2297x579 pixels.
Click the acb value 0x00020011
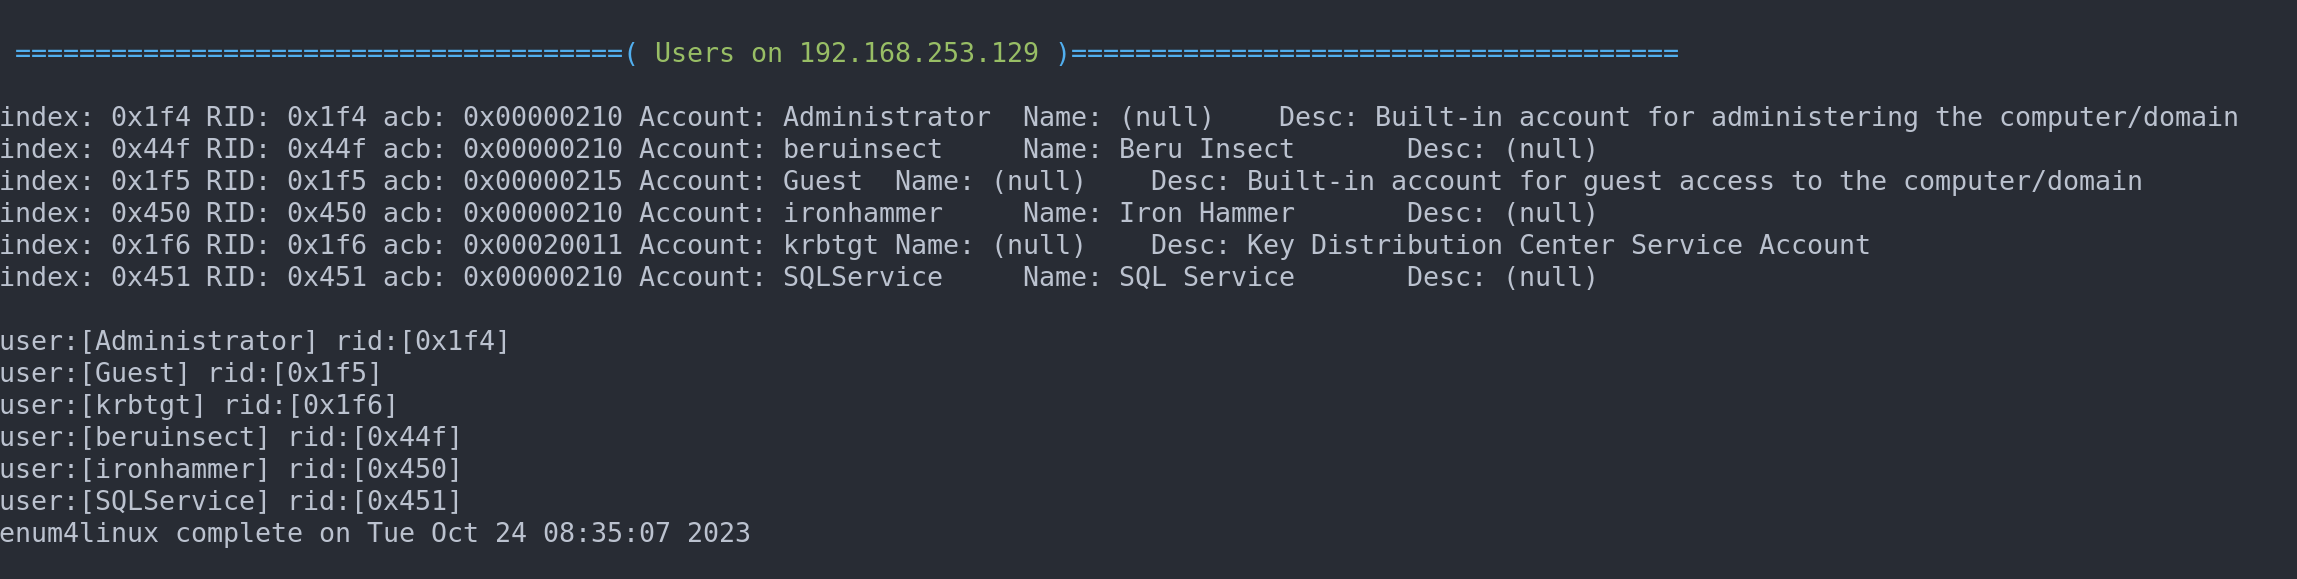coord(542,246)
